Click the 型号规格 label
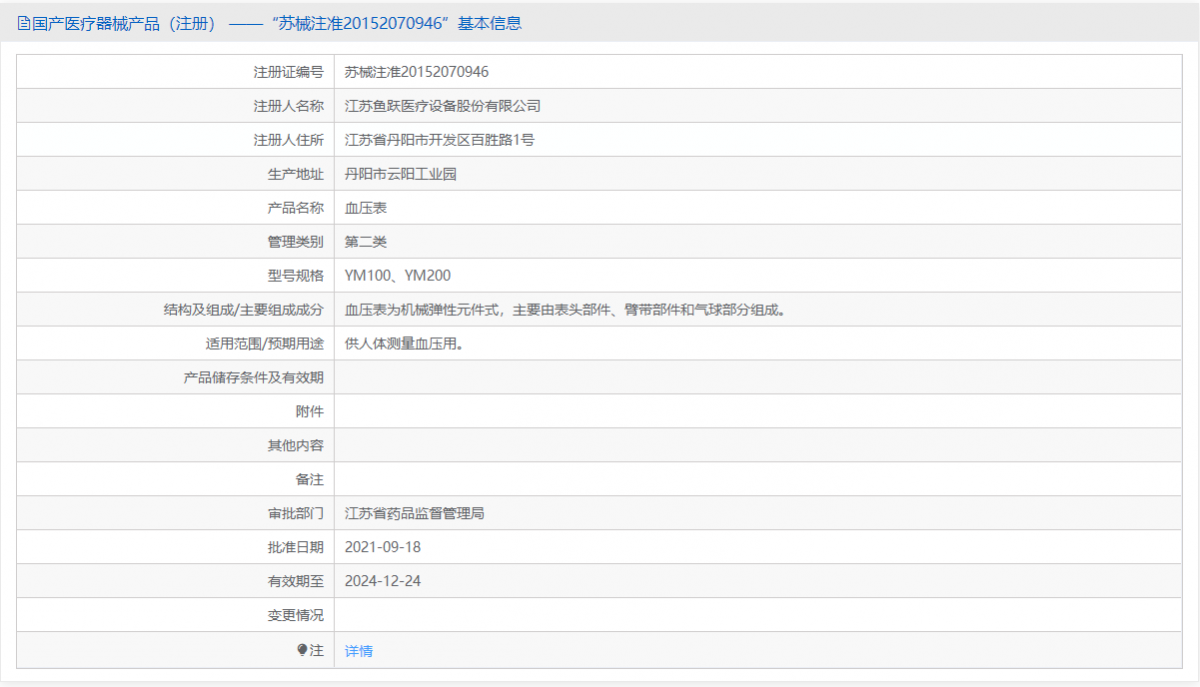The height and width of the screenshot is (687, 1200). [x=296, y=276]
